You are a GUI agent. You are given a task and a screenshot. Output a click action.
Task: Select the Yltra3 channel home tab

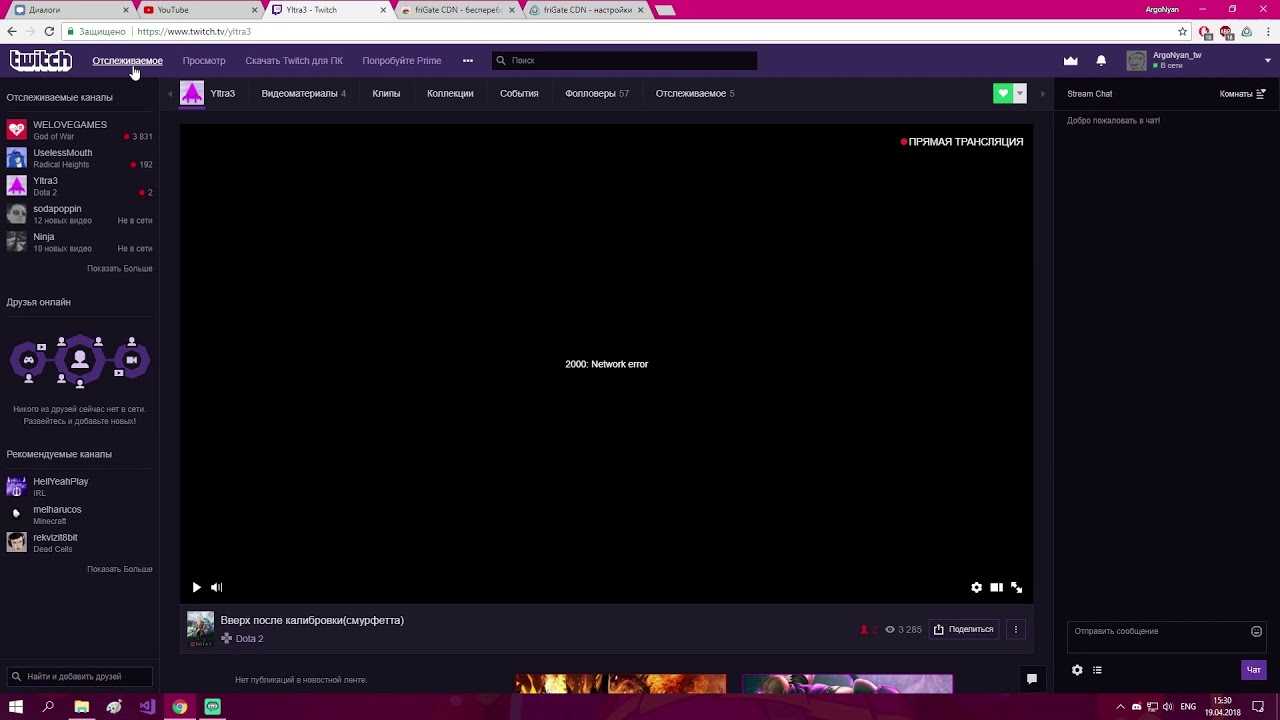click(x=208, y=94)
